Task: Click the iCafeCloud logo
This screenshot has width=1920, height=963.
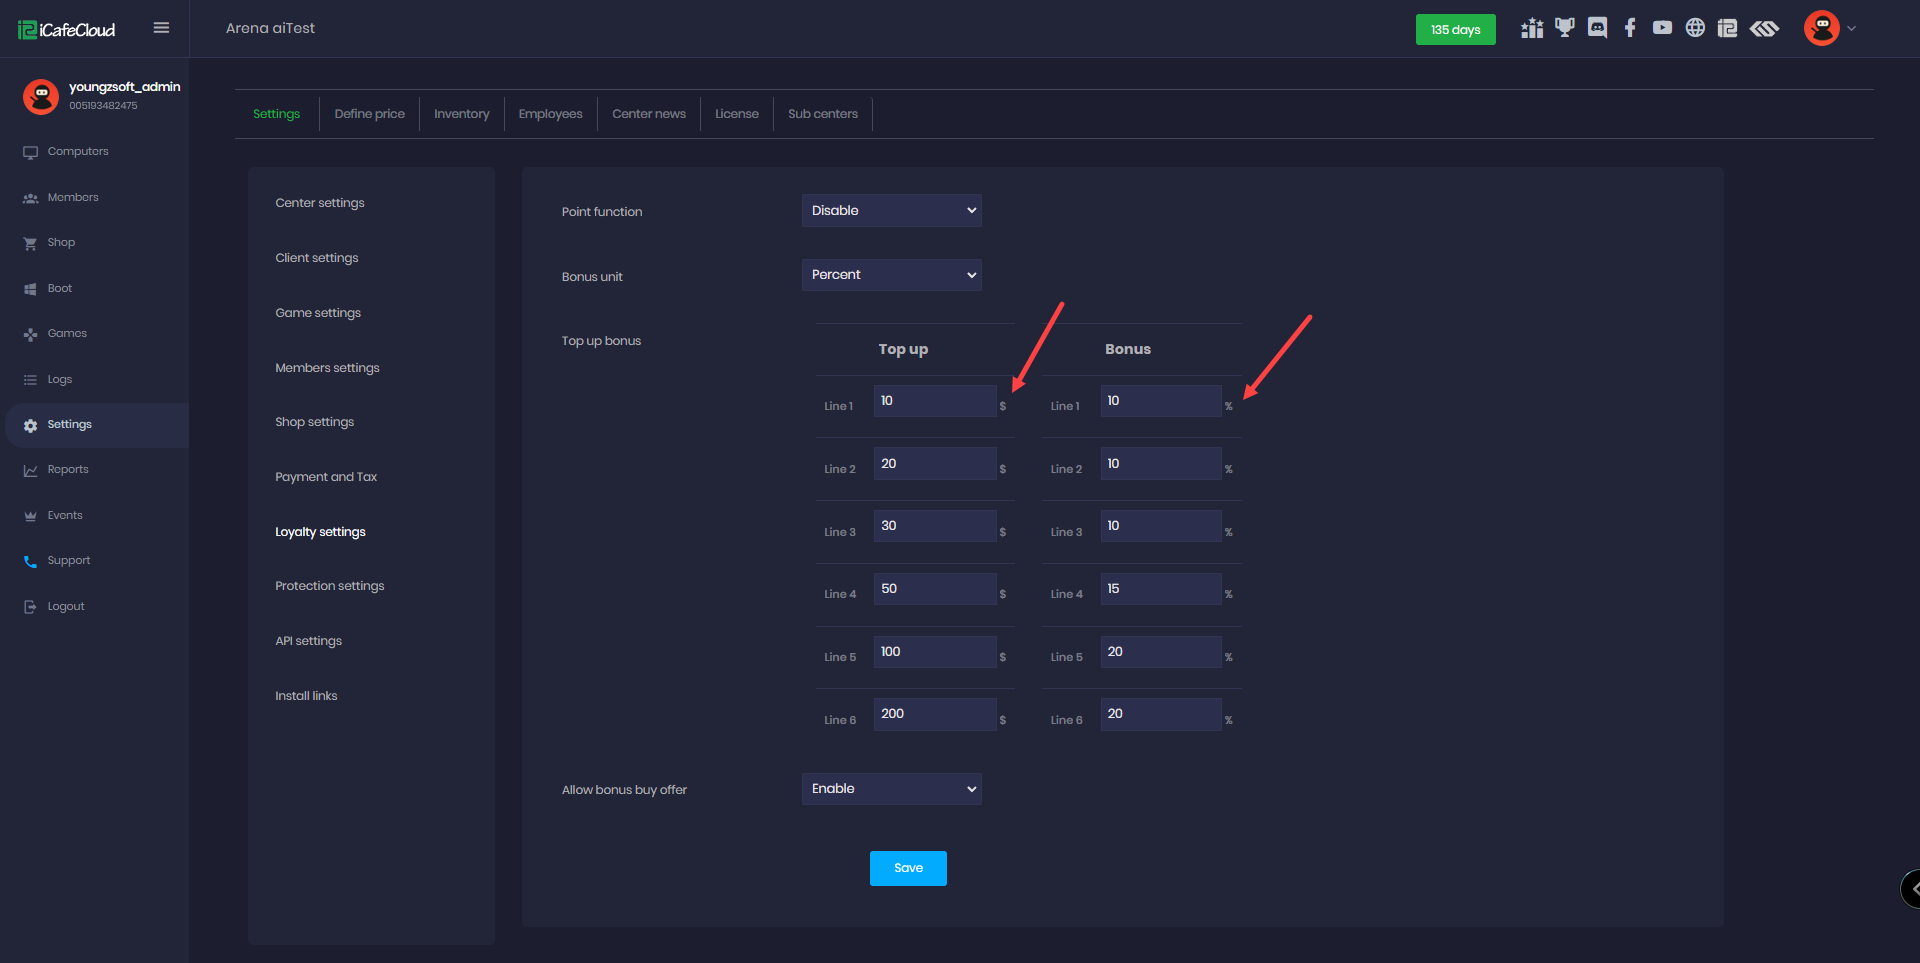Action: click(x=67, y=30)
